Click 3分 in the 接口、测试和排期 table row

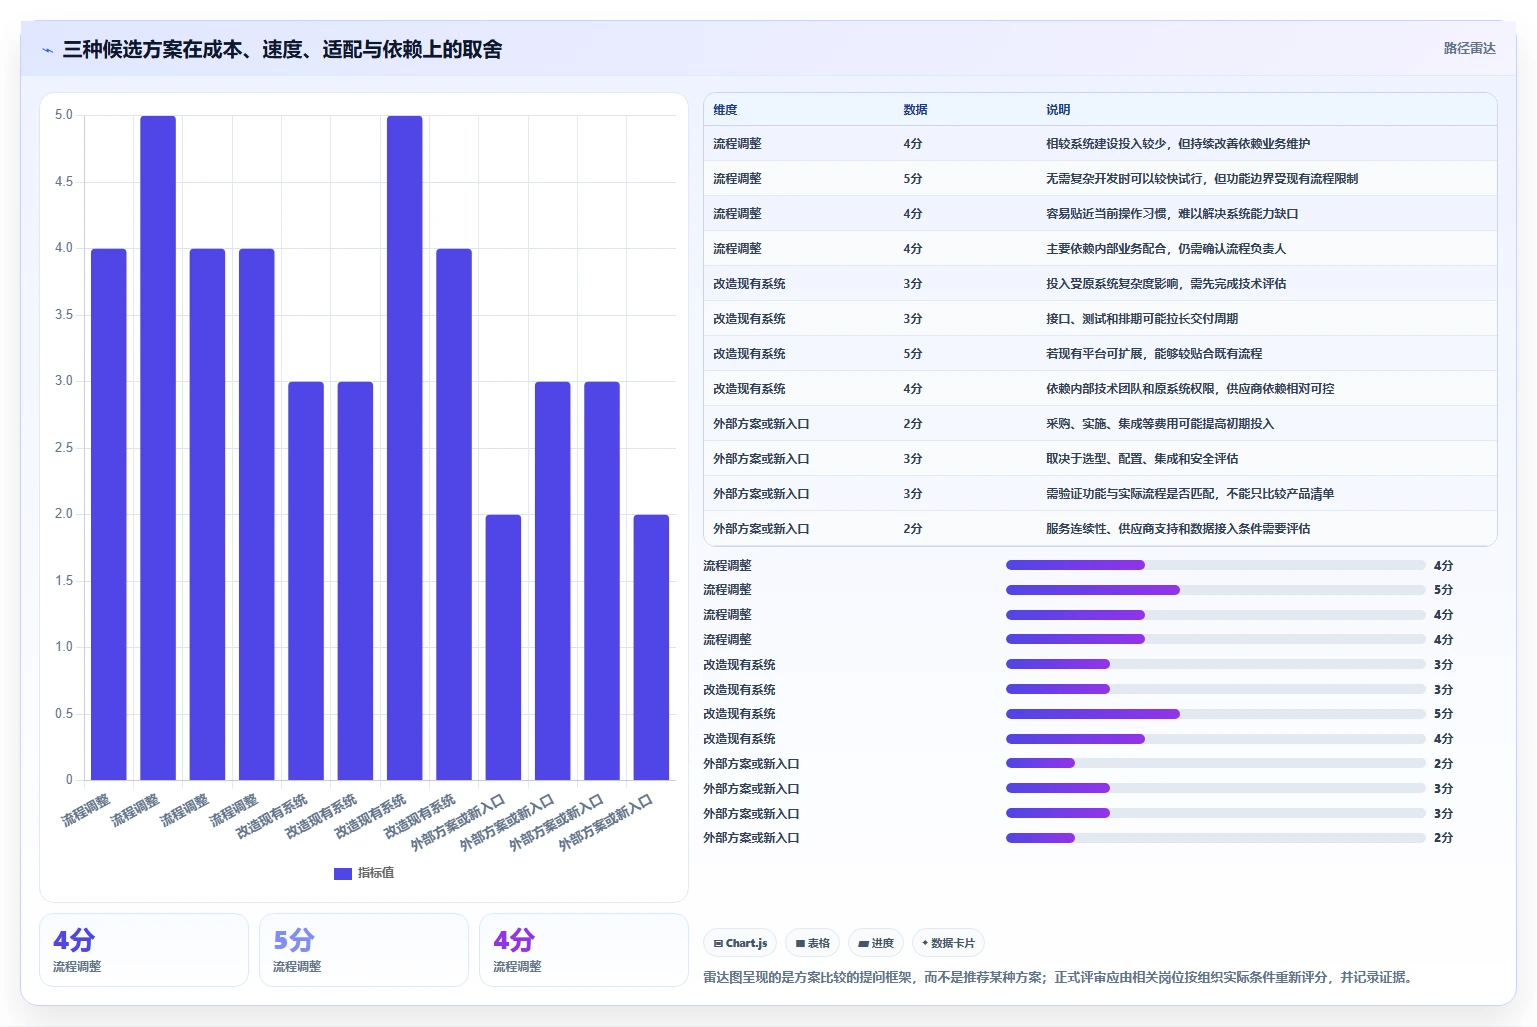point(913,319)
